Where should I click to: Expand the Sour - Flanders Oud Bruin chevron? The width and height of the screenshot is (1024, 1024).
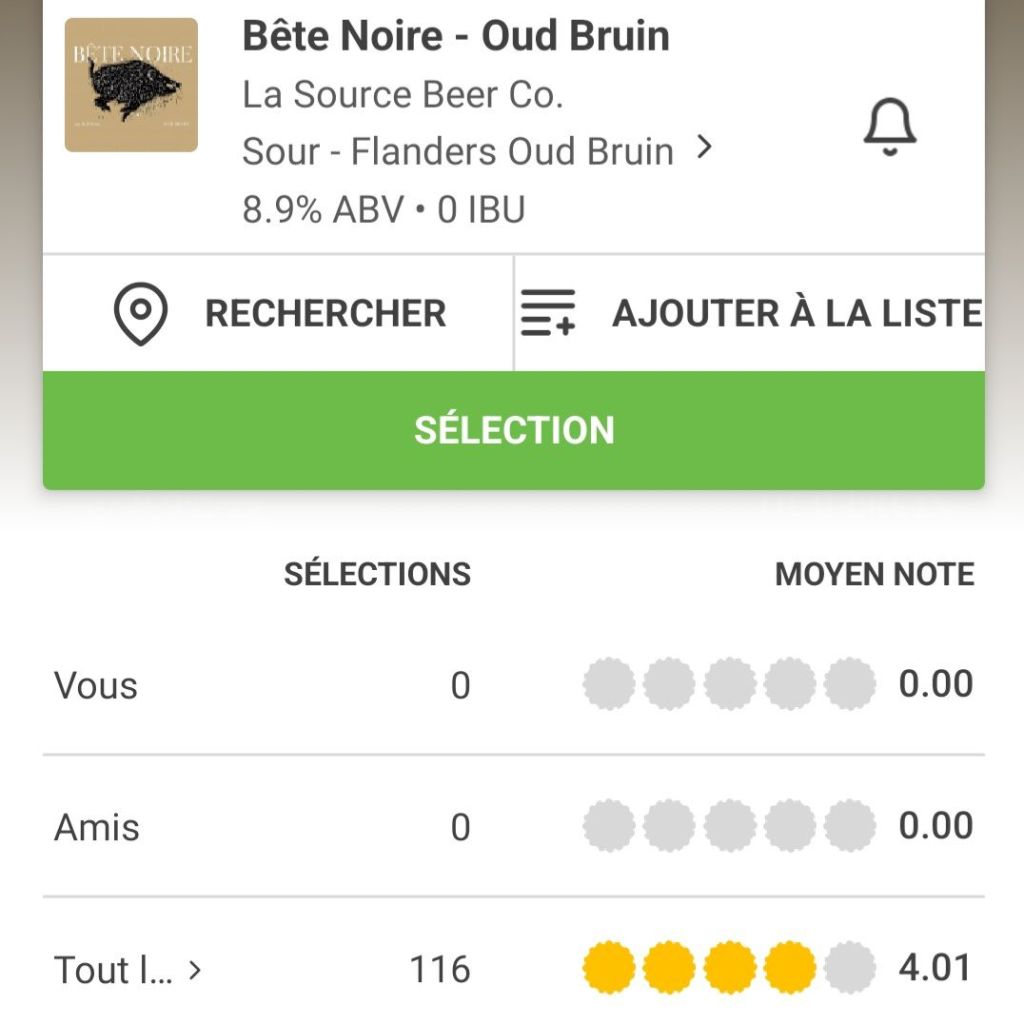[705, 149]
